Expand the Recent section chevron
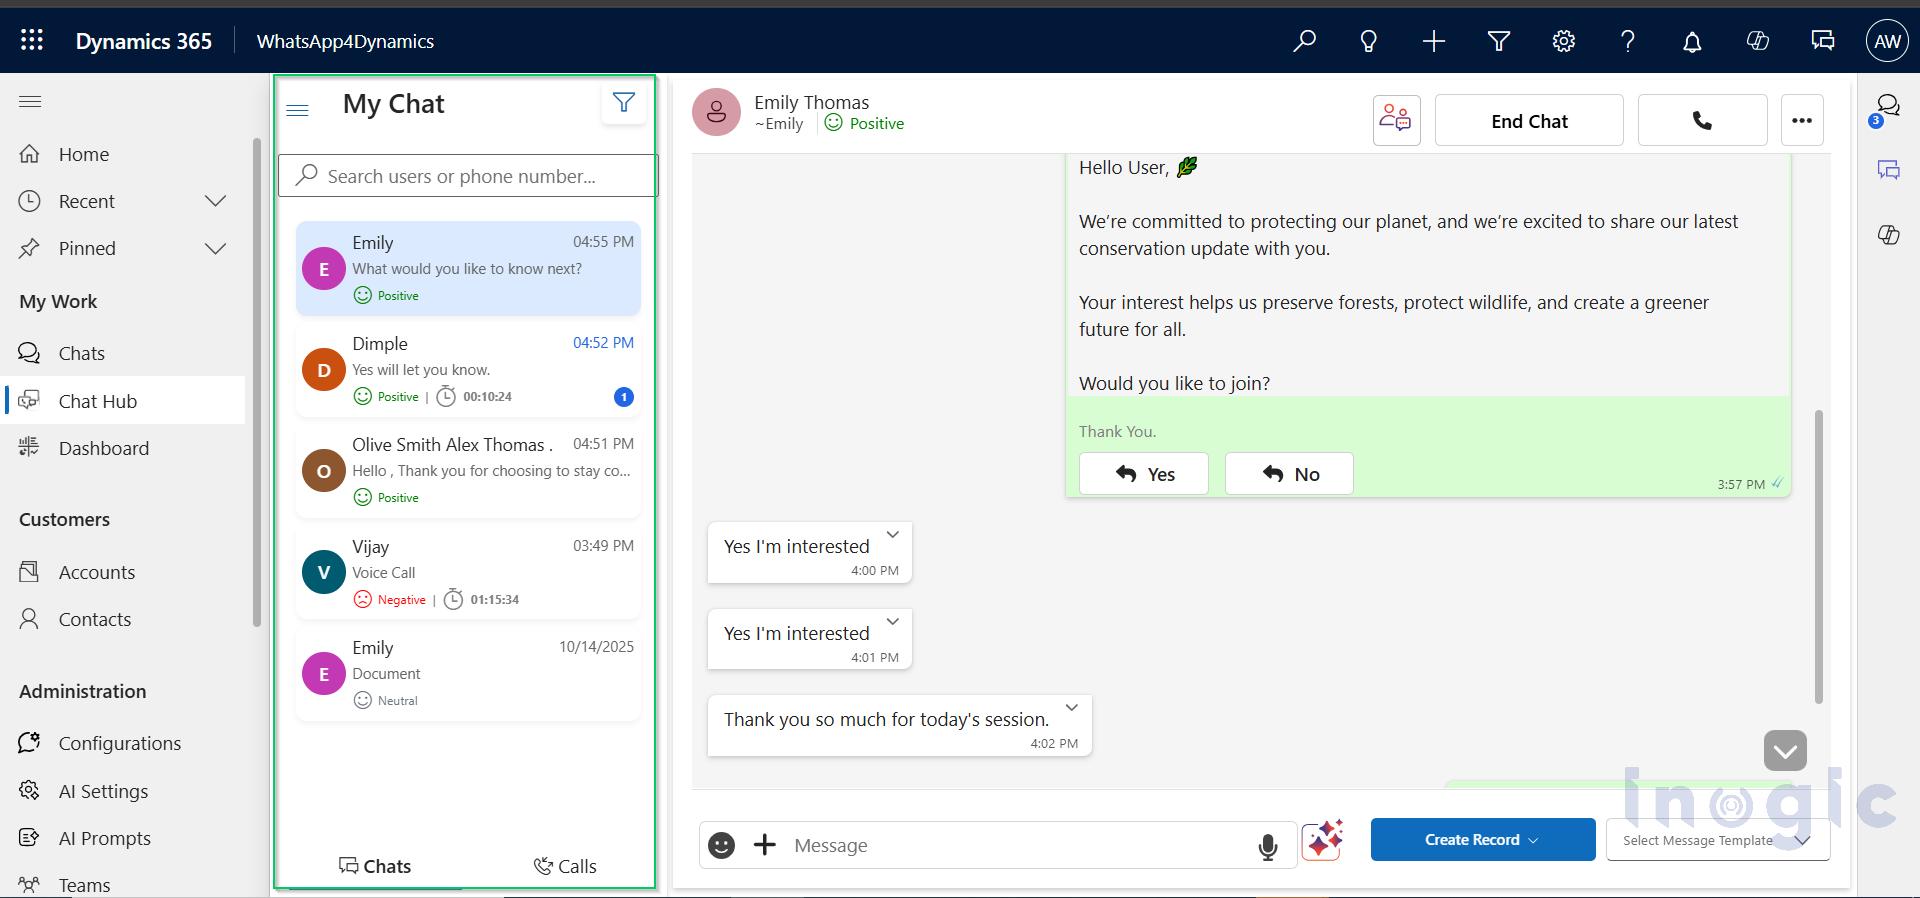This screenshot has width=1920, height=898. coord(215,201)
